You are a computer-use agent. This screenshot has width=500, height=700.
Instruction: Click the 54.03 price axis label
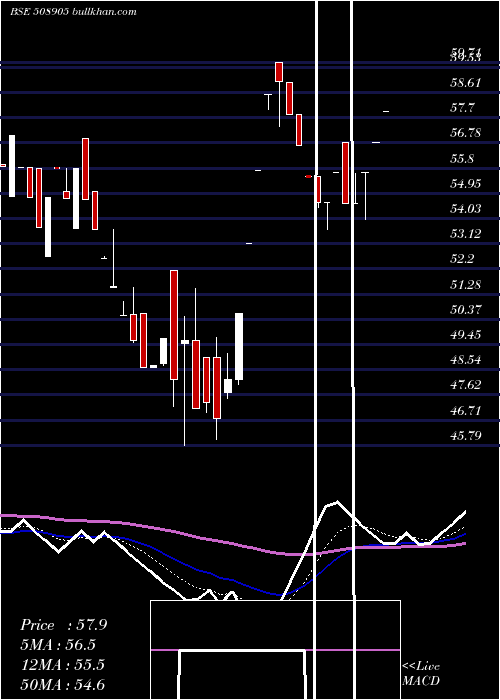(x=466, y=208)
